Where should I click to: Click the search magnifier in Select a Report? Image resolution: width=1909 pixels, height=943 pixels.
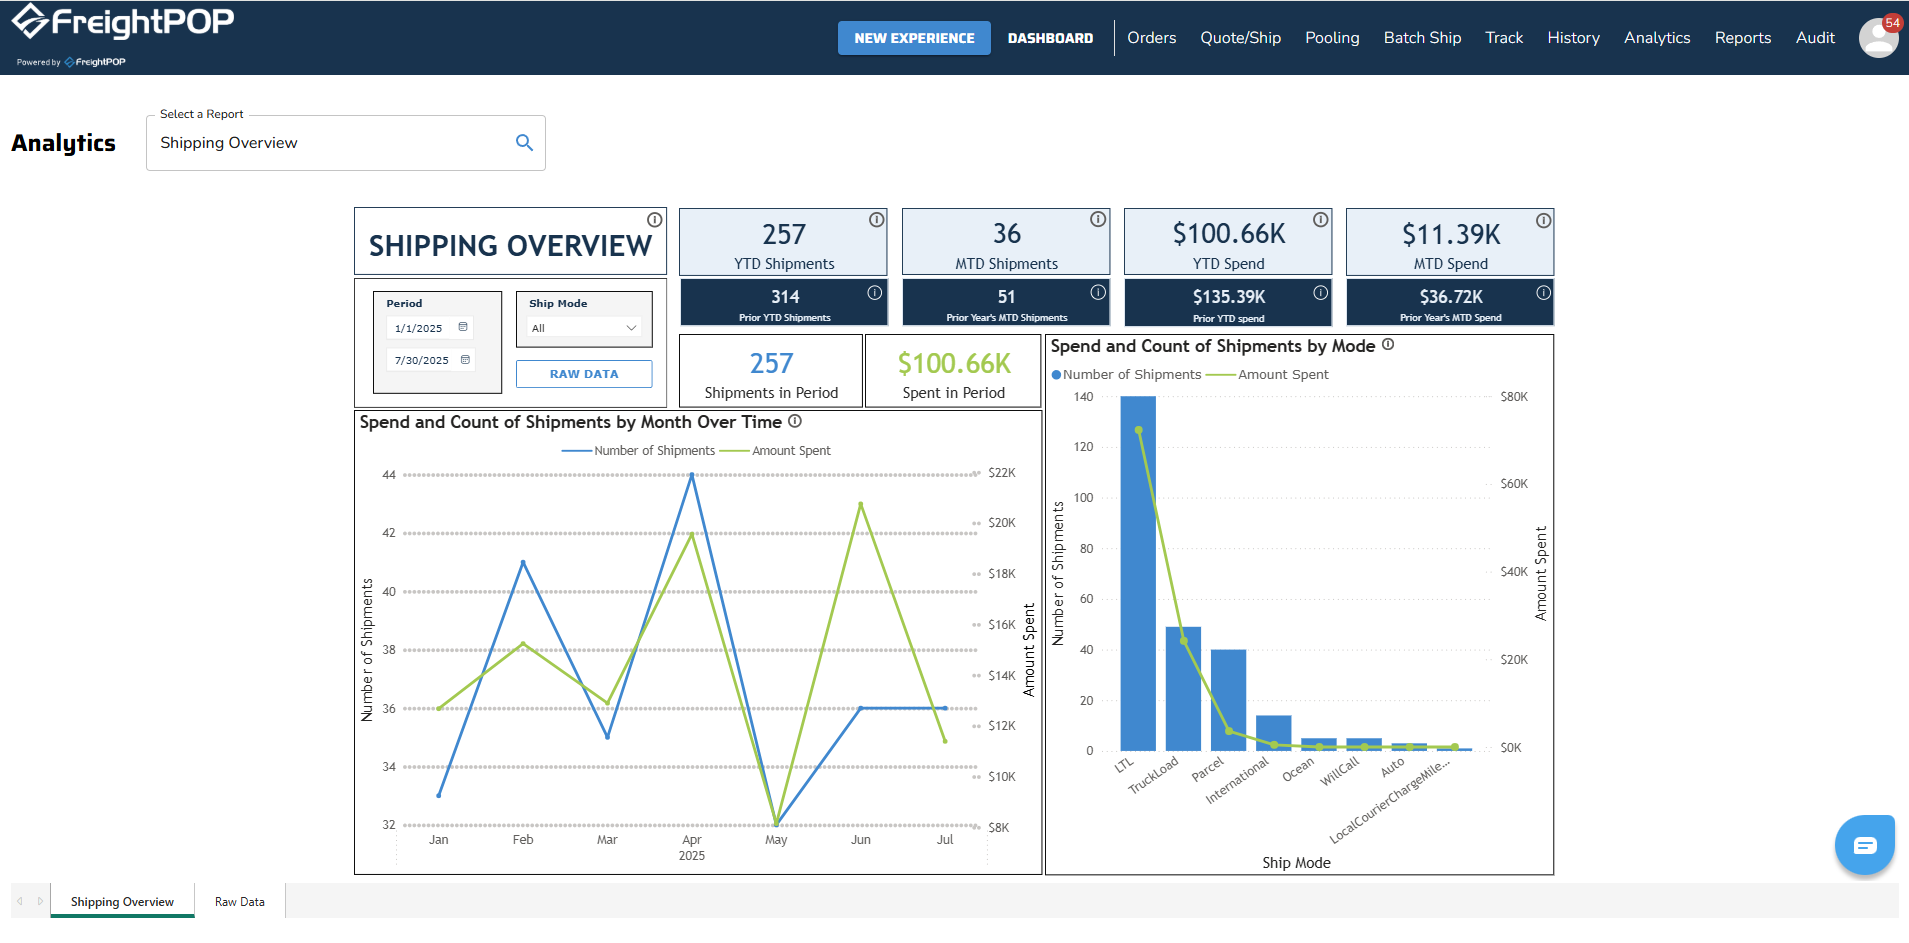[x=524, y=143]
